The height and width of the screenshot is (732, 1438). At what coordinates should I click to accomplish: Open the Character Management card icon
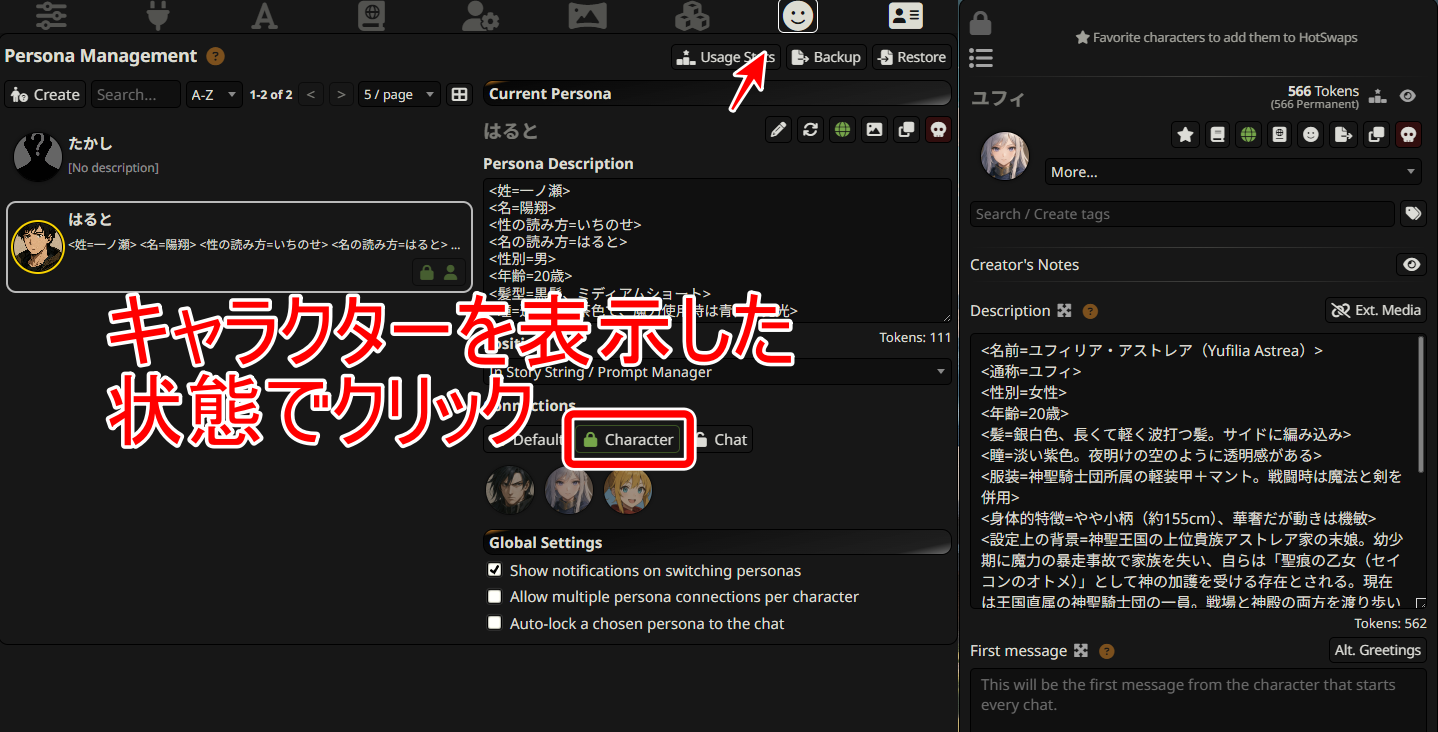click(x=906, y=15)
